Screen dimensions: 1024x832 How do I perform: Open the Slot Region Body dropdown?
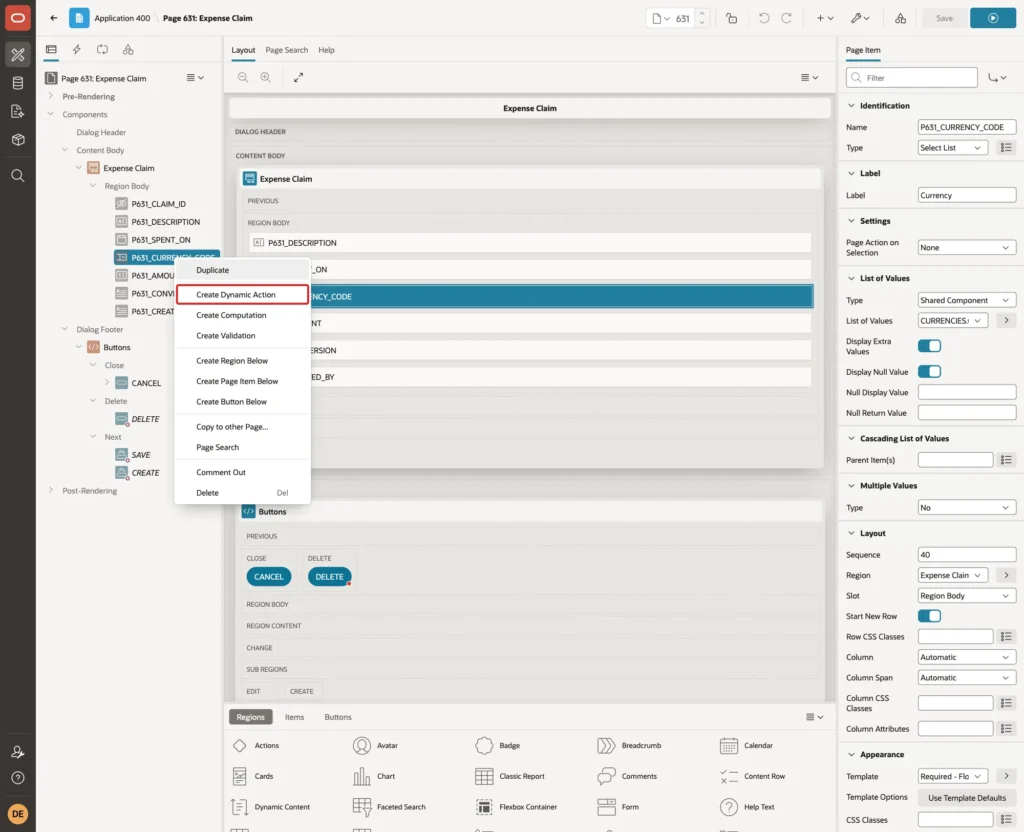(967, 596)
